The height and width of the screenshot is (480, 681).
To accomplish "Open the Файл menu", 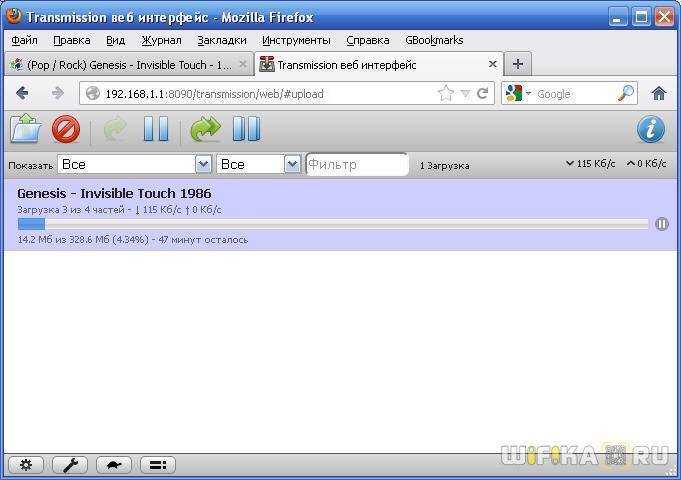I will click(24, 40).
